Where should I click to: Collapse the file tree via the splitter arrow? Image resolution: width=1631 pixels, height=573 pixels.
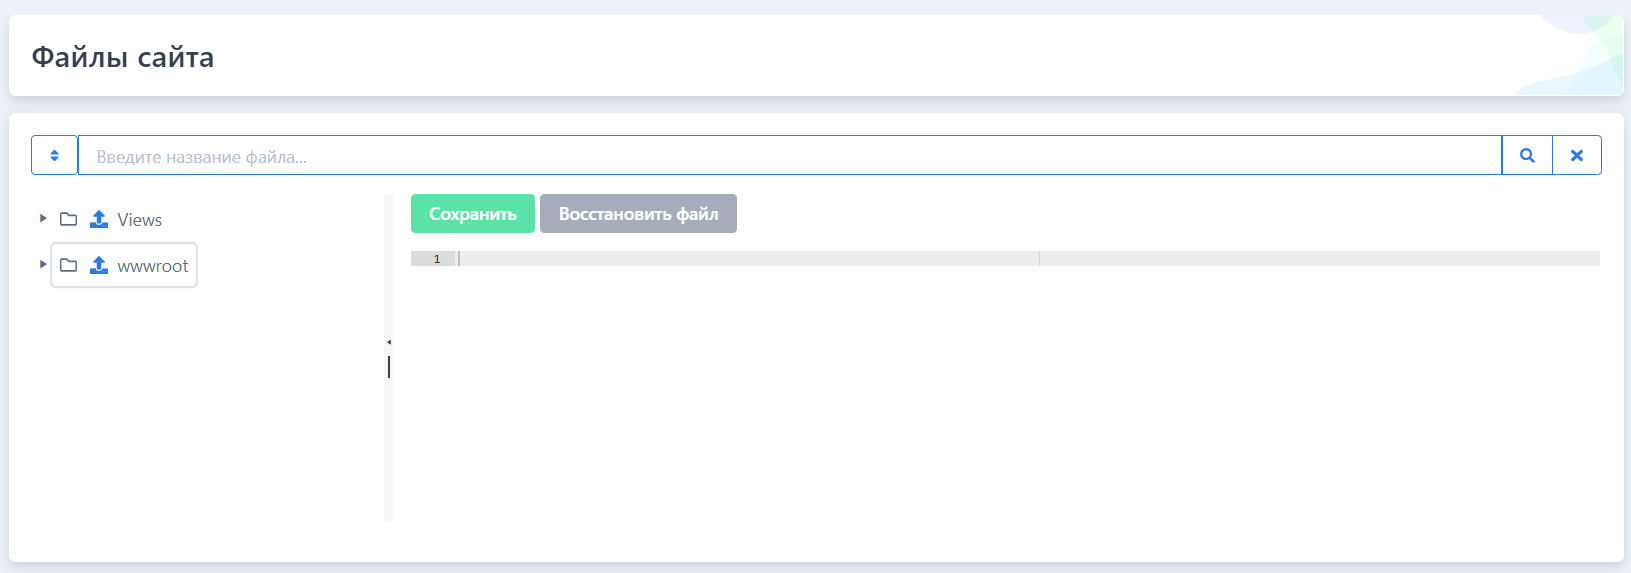[x=389, y=342]
